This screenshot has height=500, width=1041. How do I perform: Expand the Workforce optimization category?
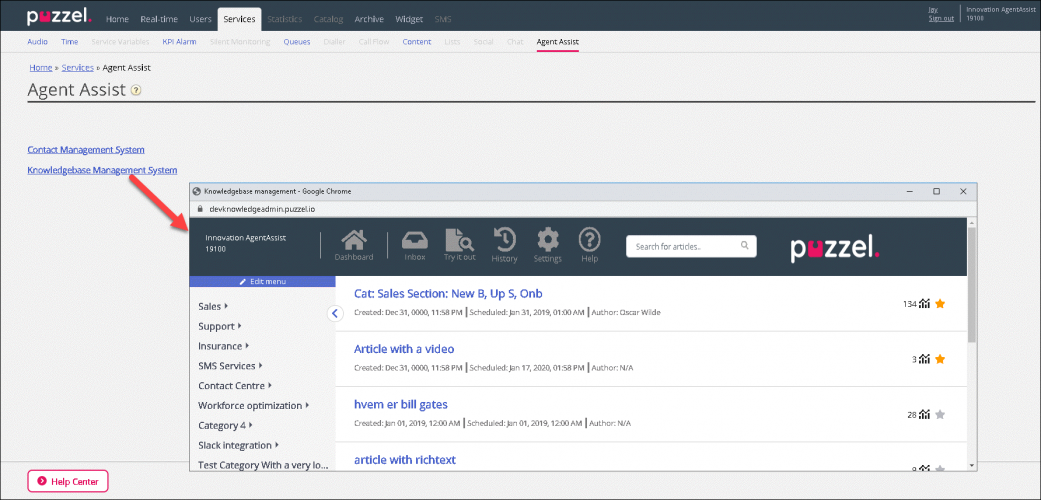254,406
